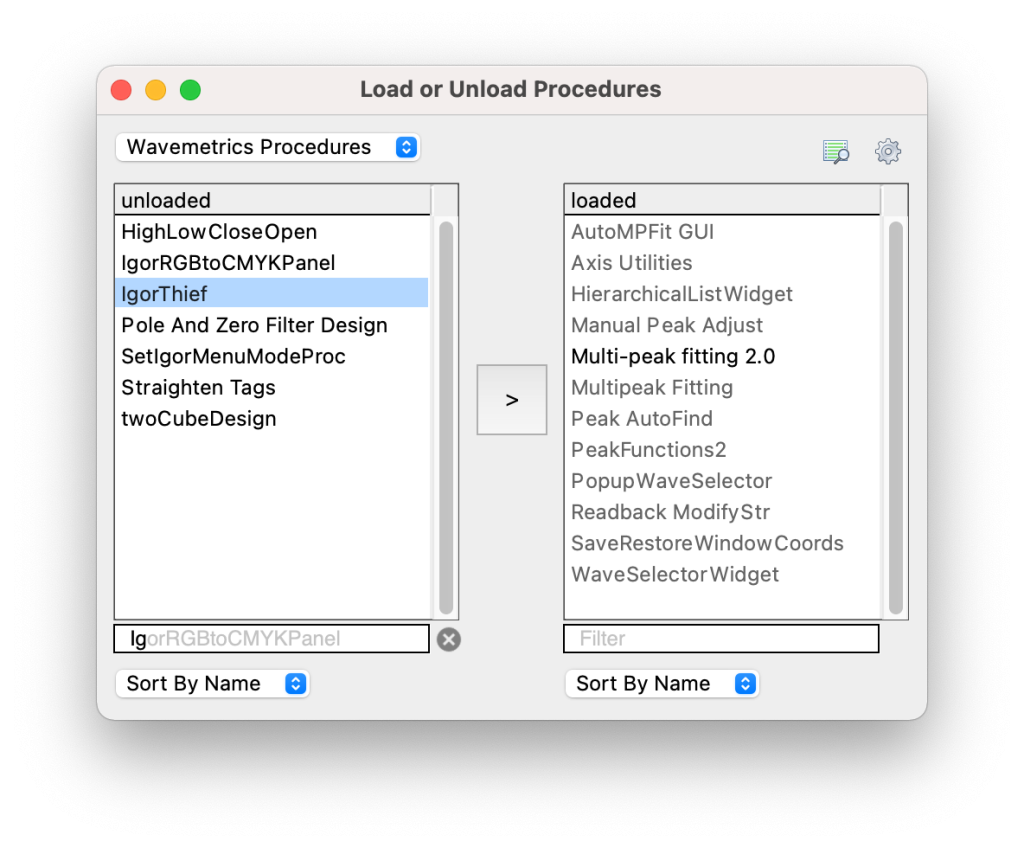
Task: Click the loaded list Filter field
Action: coord(721,638)
